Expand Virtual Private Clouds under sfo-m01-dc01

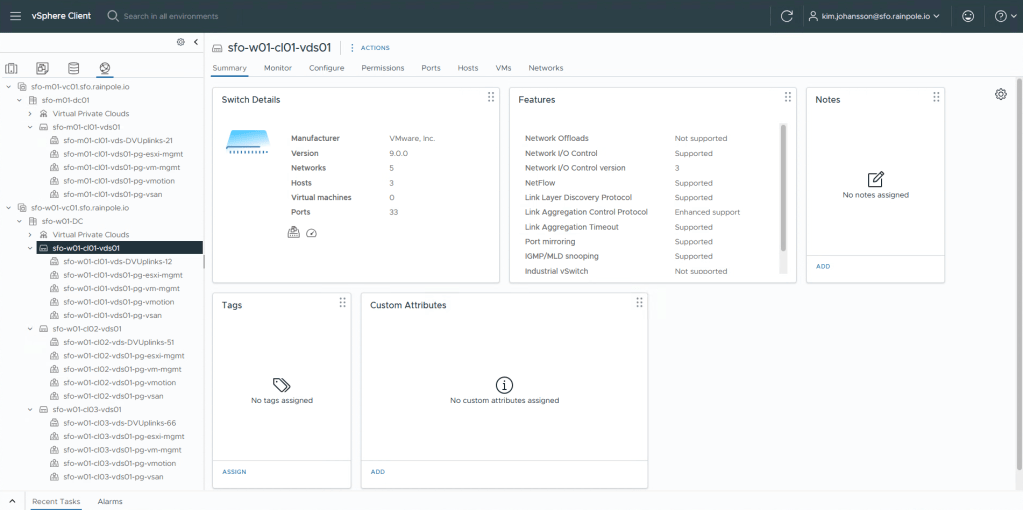tap(30, 114)
